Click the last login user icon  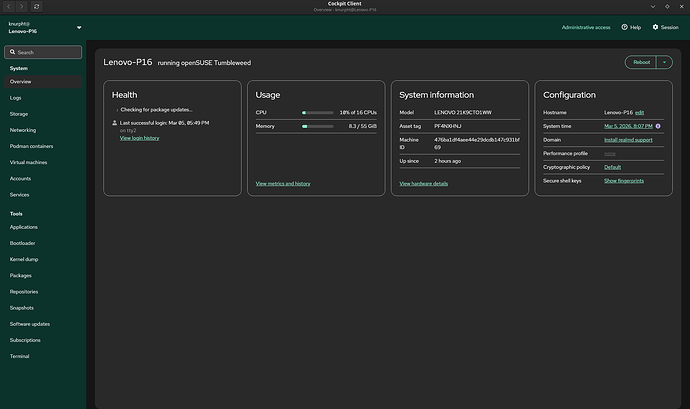[x=114, y=123]
